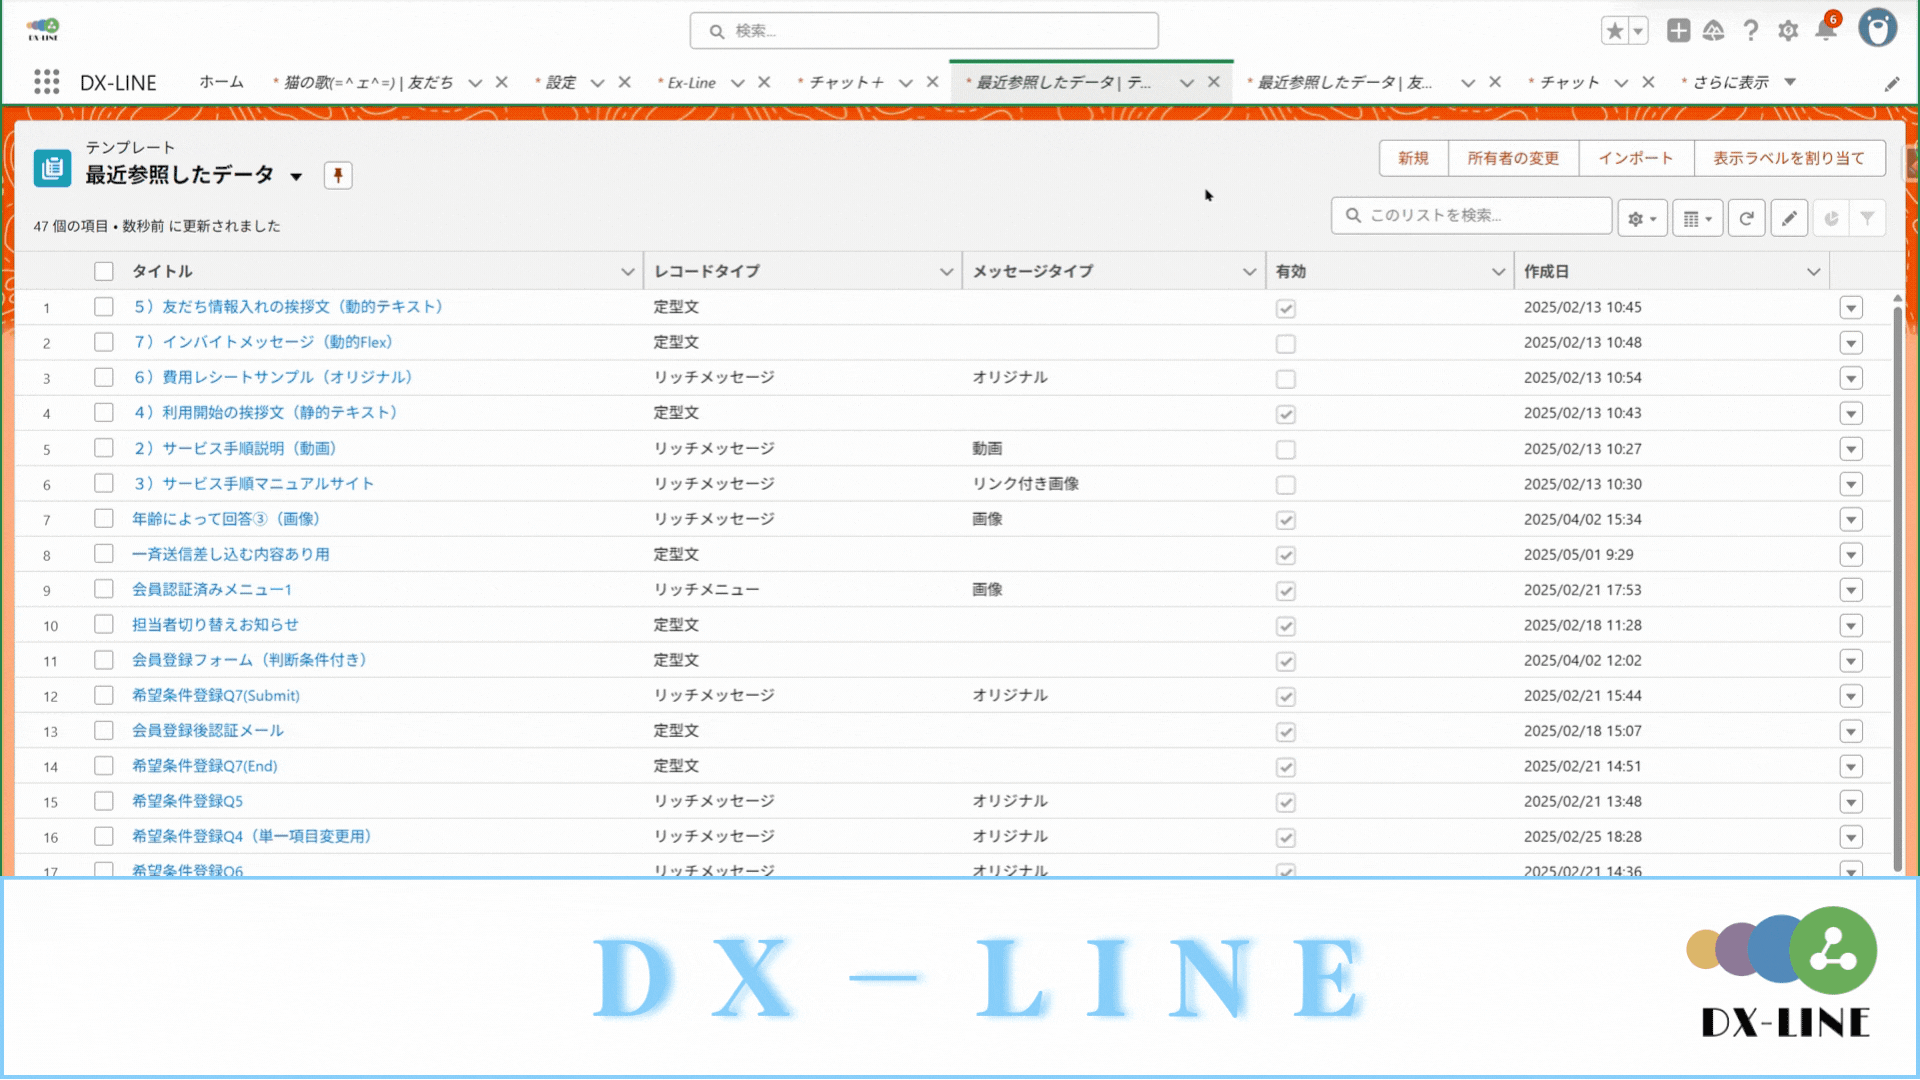The height and width of the screenshot is (1080, 1920).
Task: Tick checkbox for row 8 item
Action: (x=104, y=554)
